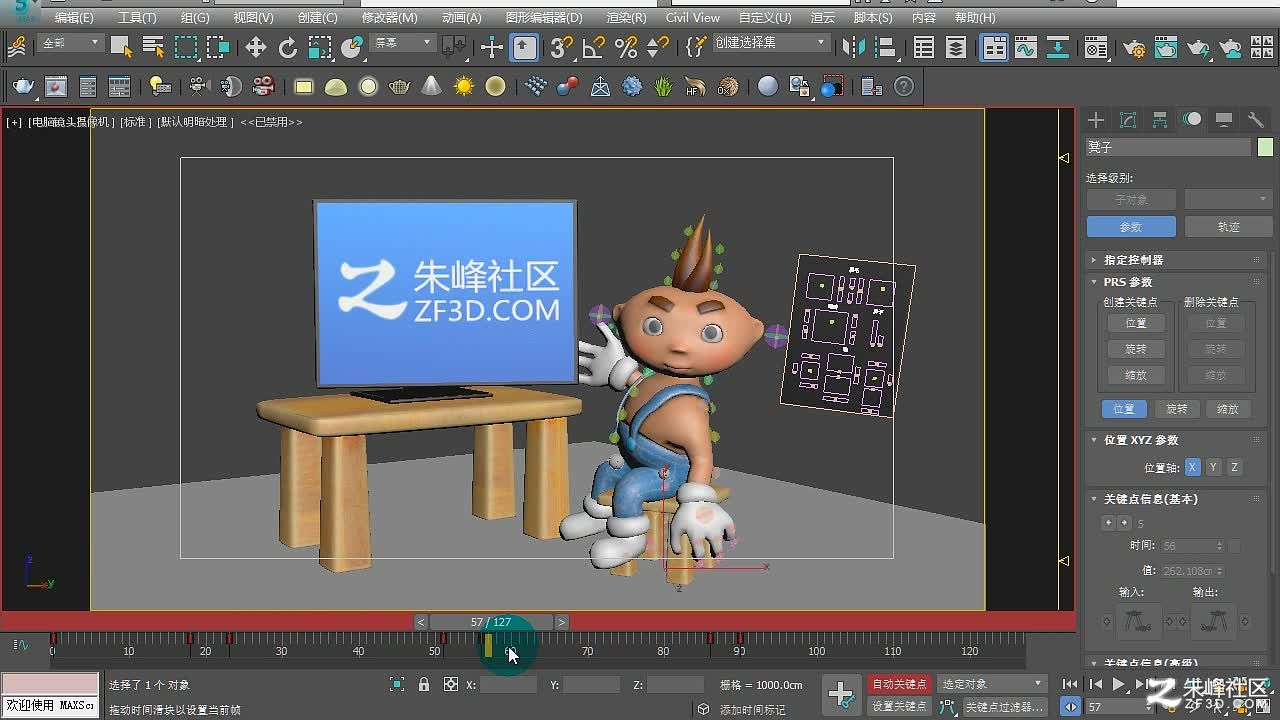This screenshot has height=720, width=1280.
Task: Click the grass plant icon
Action: 664,87
